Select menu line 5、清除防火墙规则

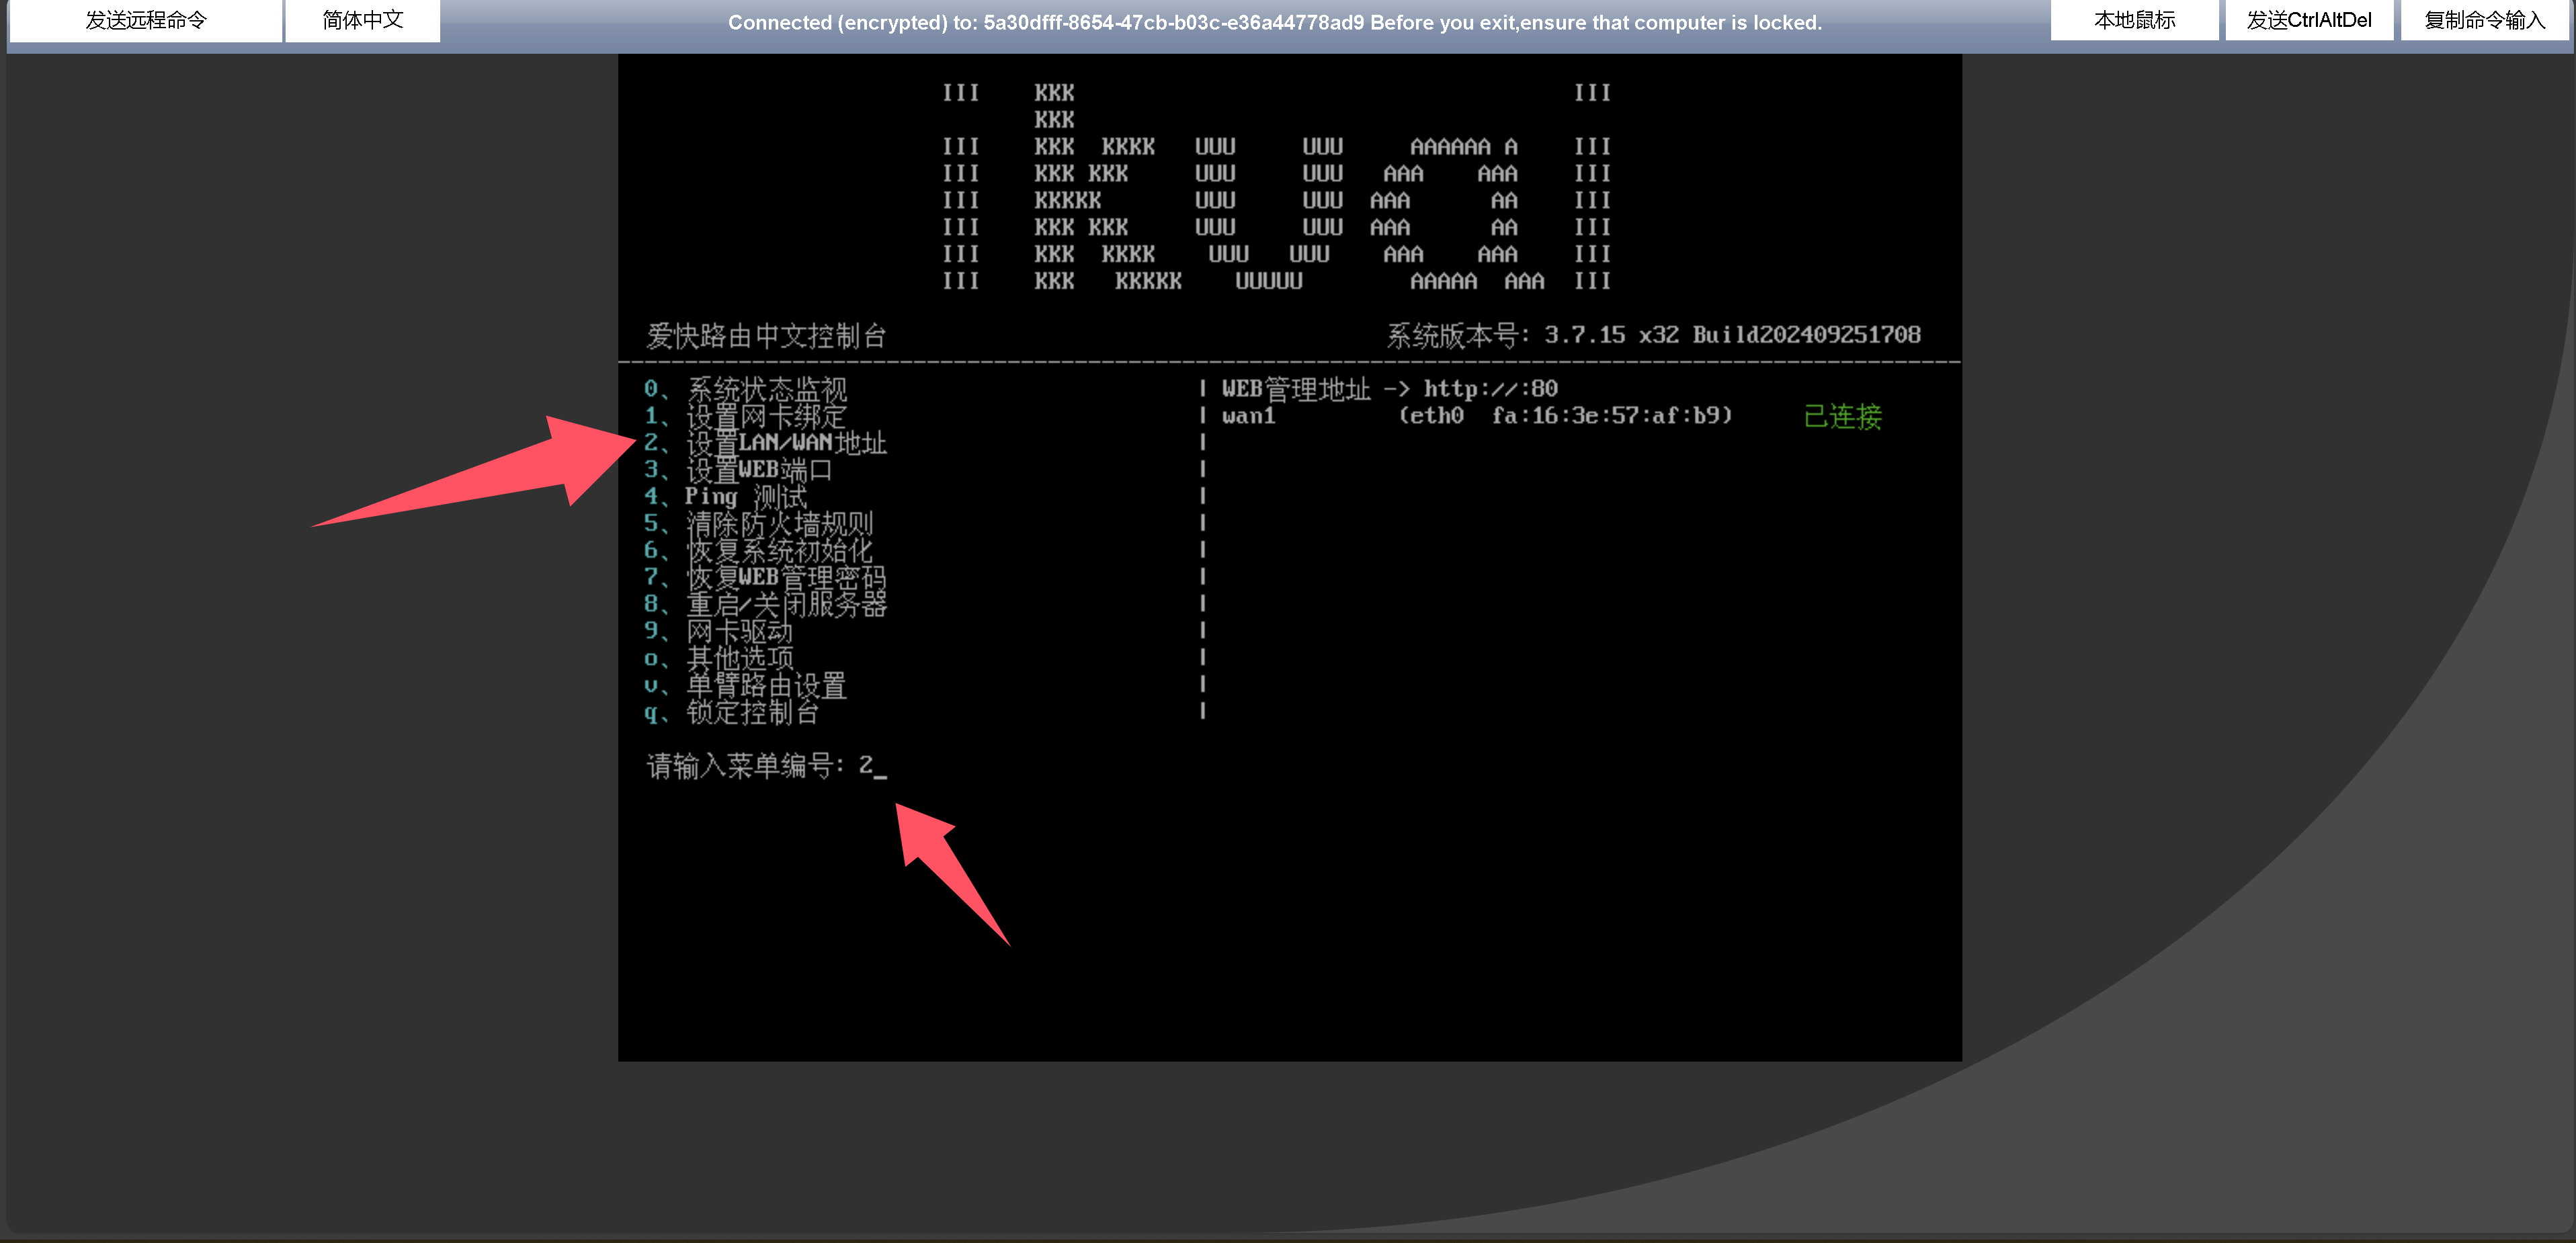point(758,524)
